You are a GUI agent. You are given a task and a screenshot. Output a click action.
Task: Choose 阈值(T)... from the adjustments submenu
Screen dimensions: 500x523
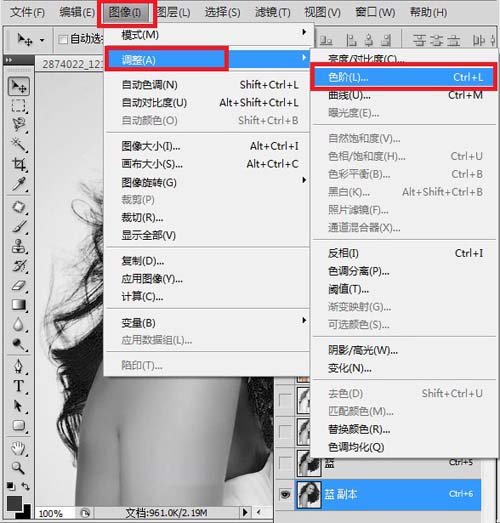click(404, 289)
